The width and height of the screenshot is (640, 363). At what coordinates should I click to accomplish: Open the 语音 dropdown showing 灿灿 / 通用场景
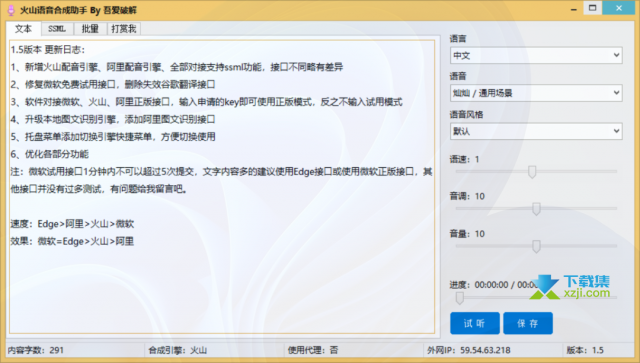pyautogui.click(x=536, y=93)
